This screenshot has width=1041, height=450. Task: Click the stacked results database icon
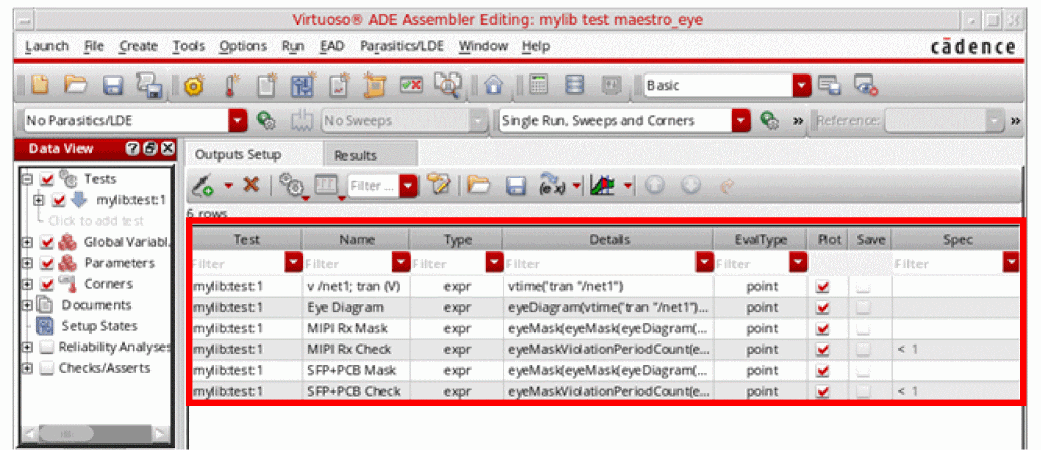(574, 86)
